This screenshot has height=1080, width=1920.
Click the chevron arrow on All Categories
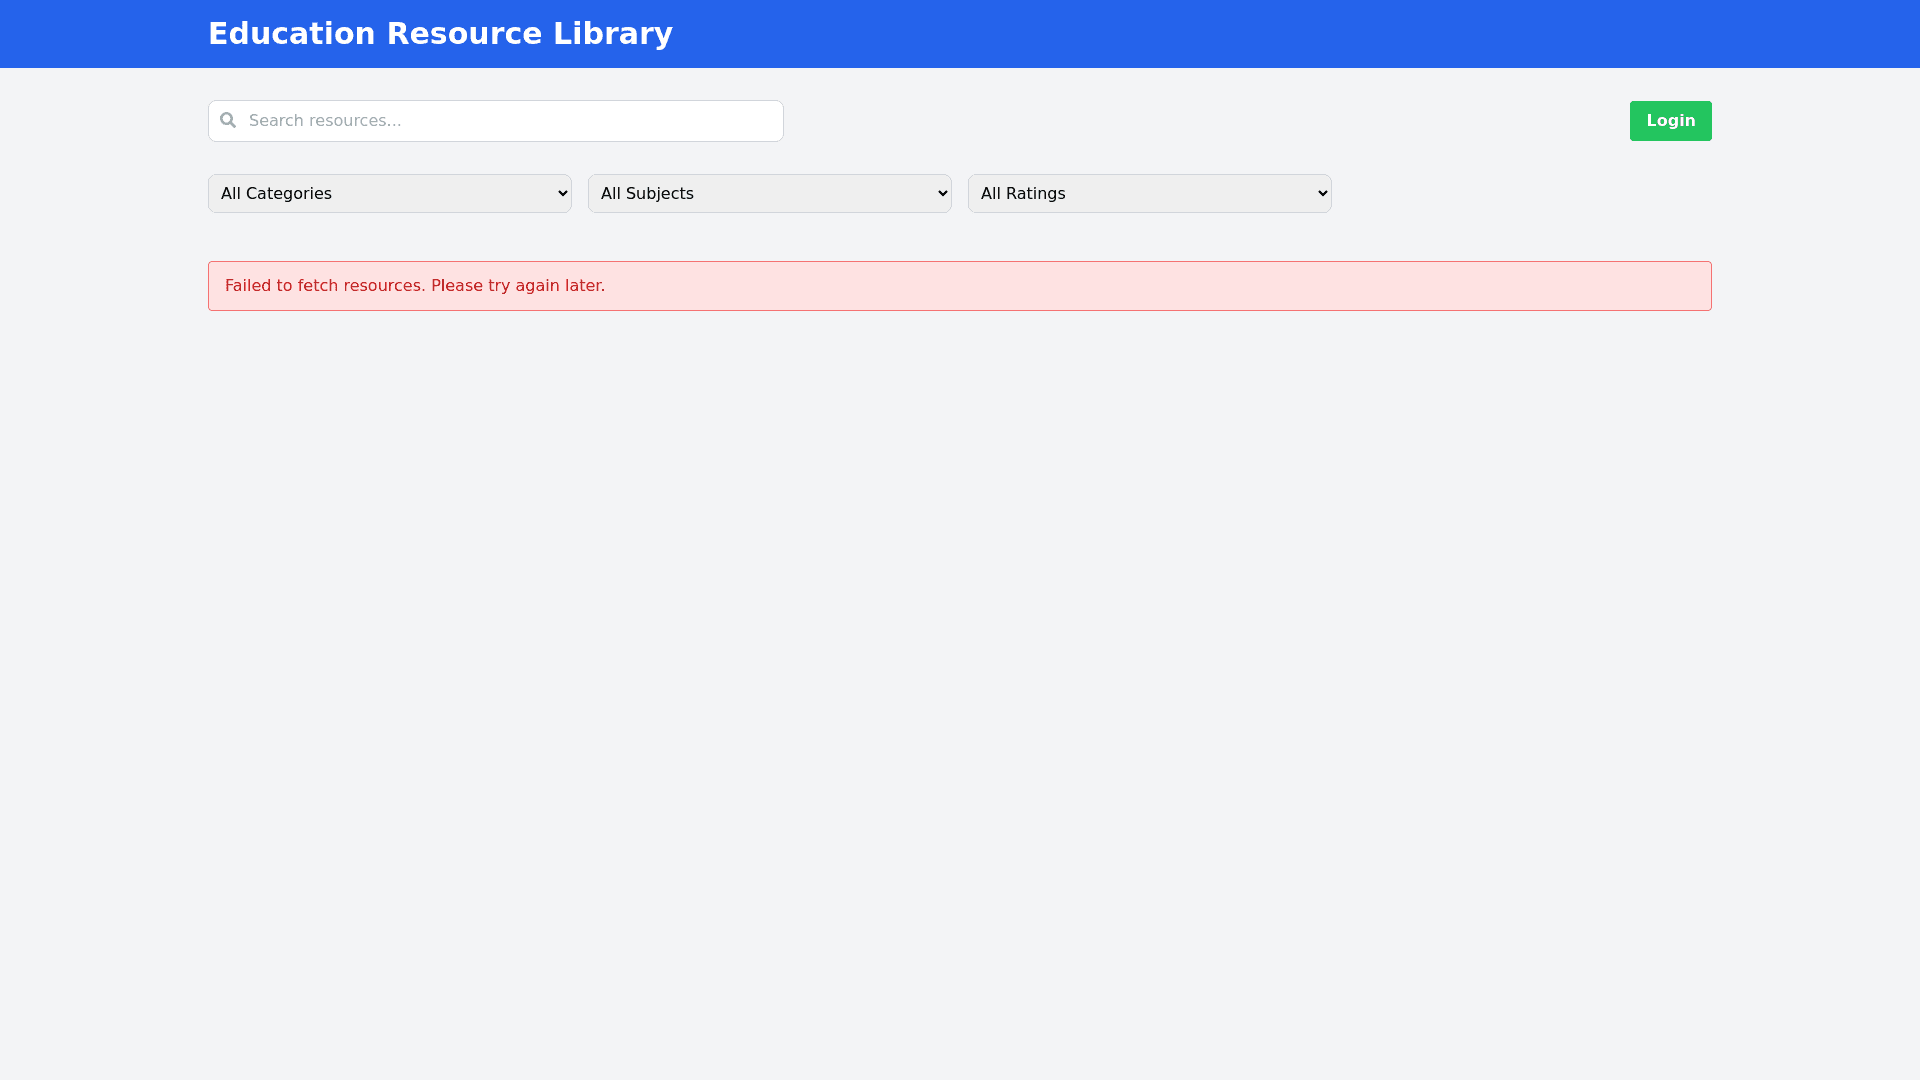(562, 194)
